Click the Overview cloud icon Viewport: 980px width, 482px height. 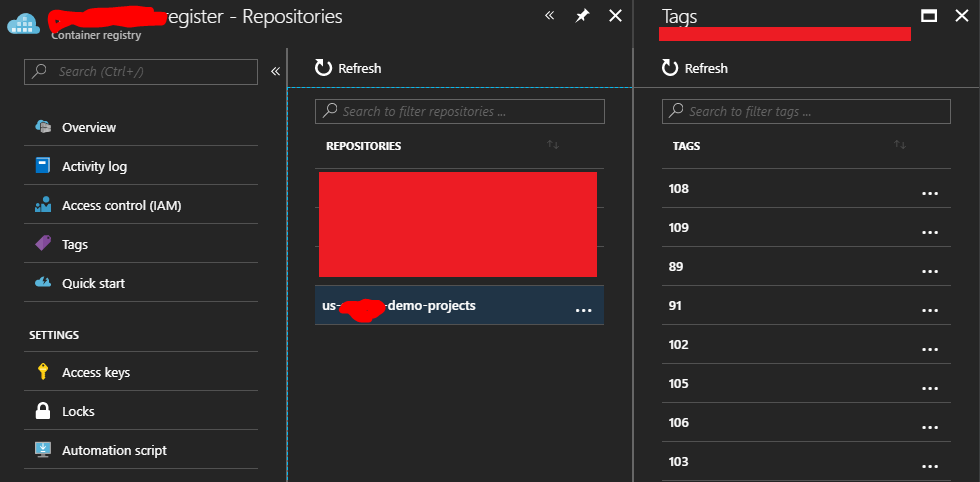[x=43, y=127]
